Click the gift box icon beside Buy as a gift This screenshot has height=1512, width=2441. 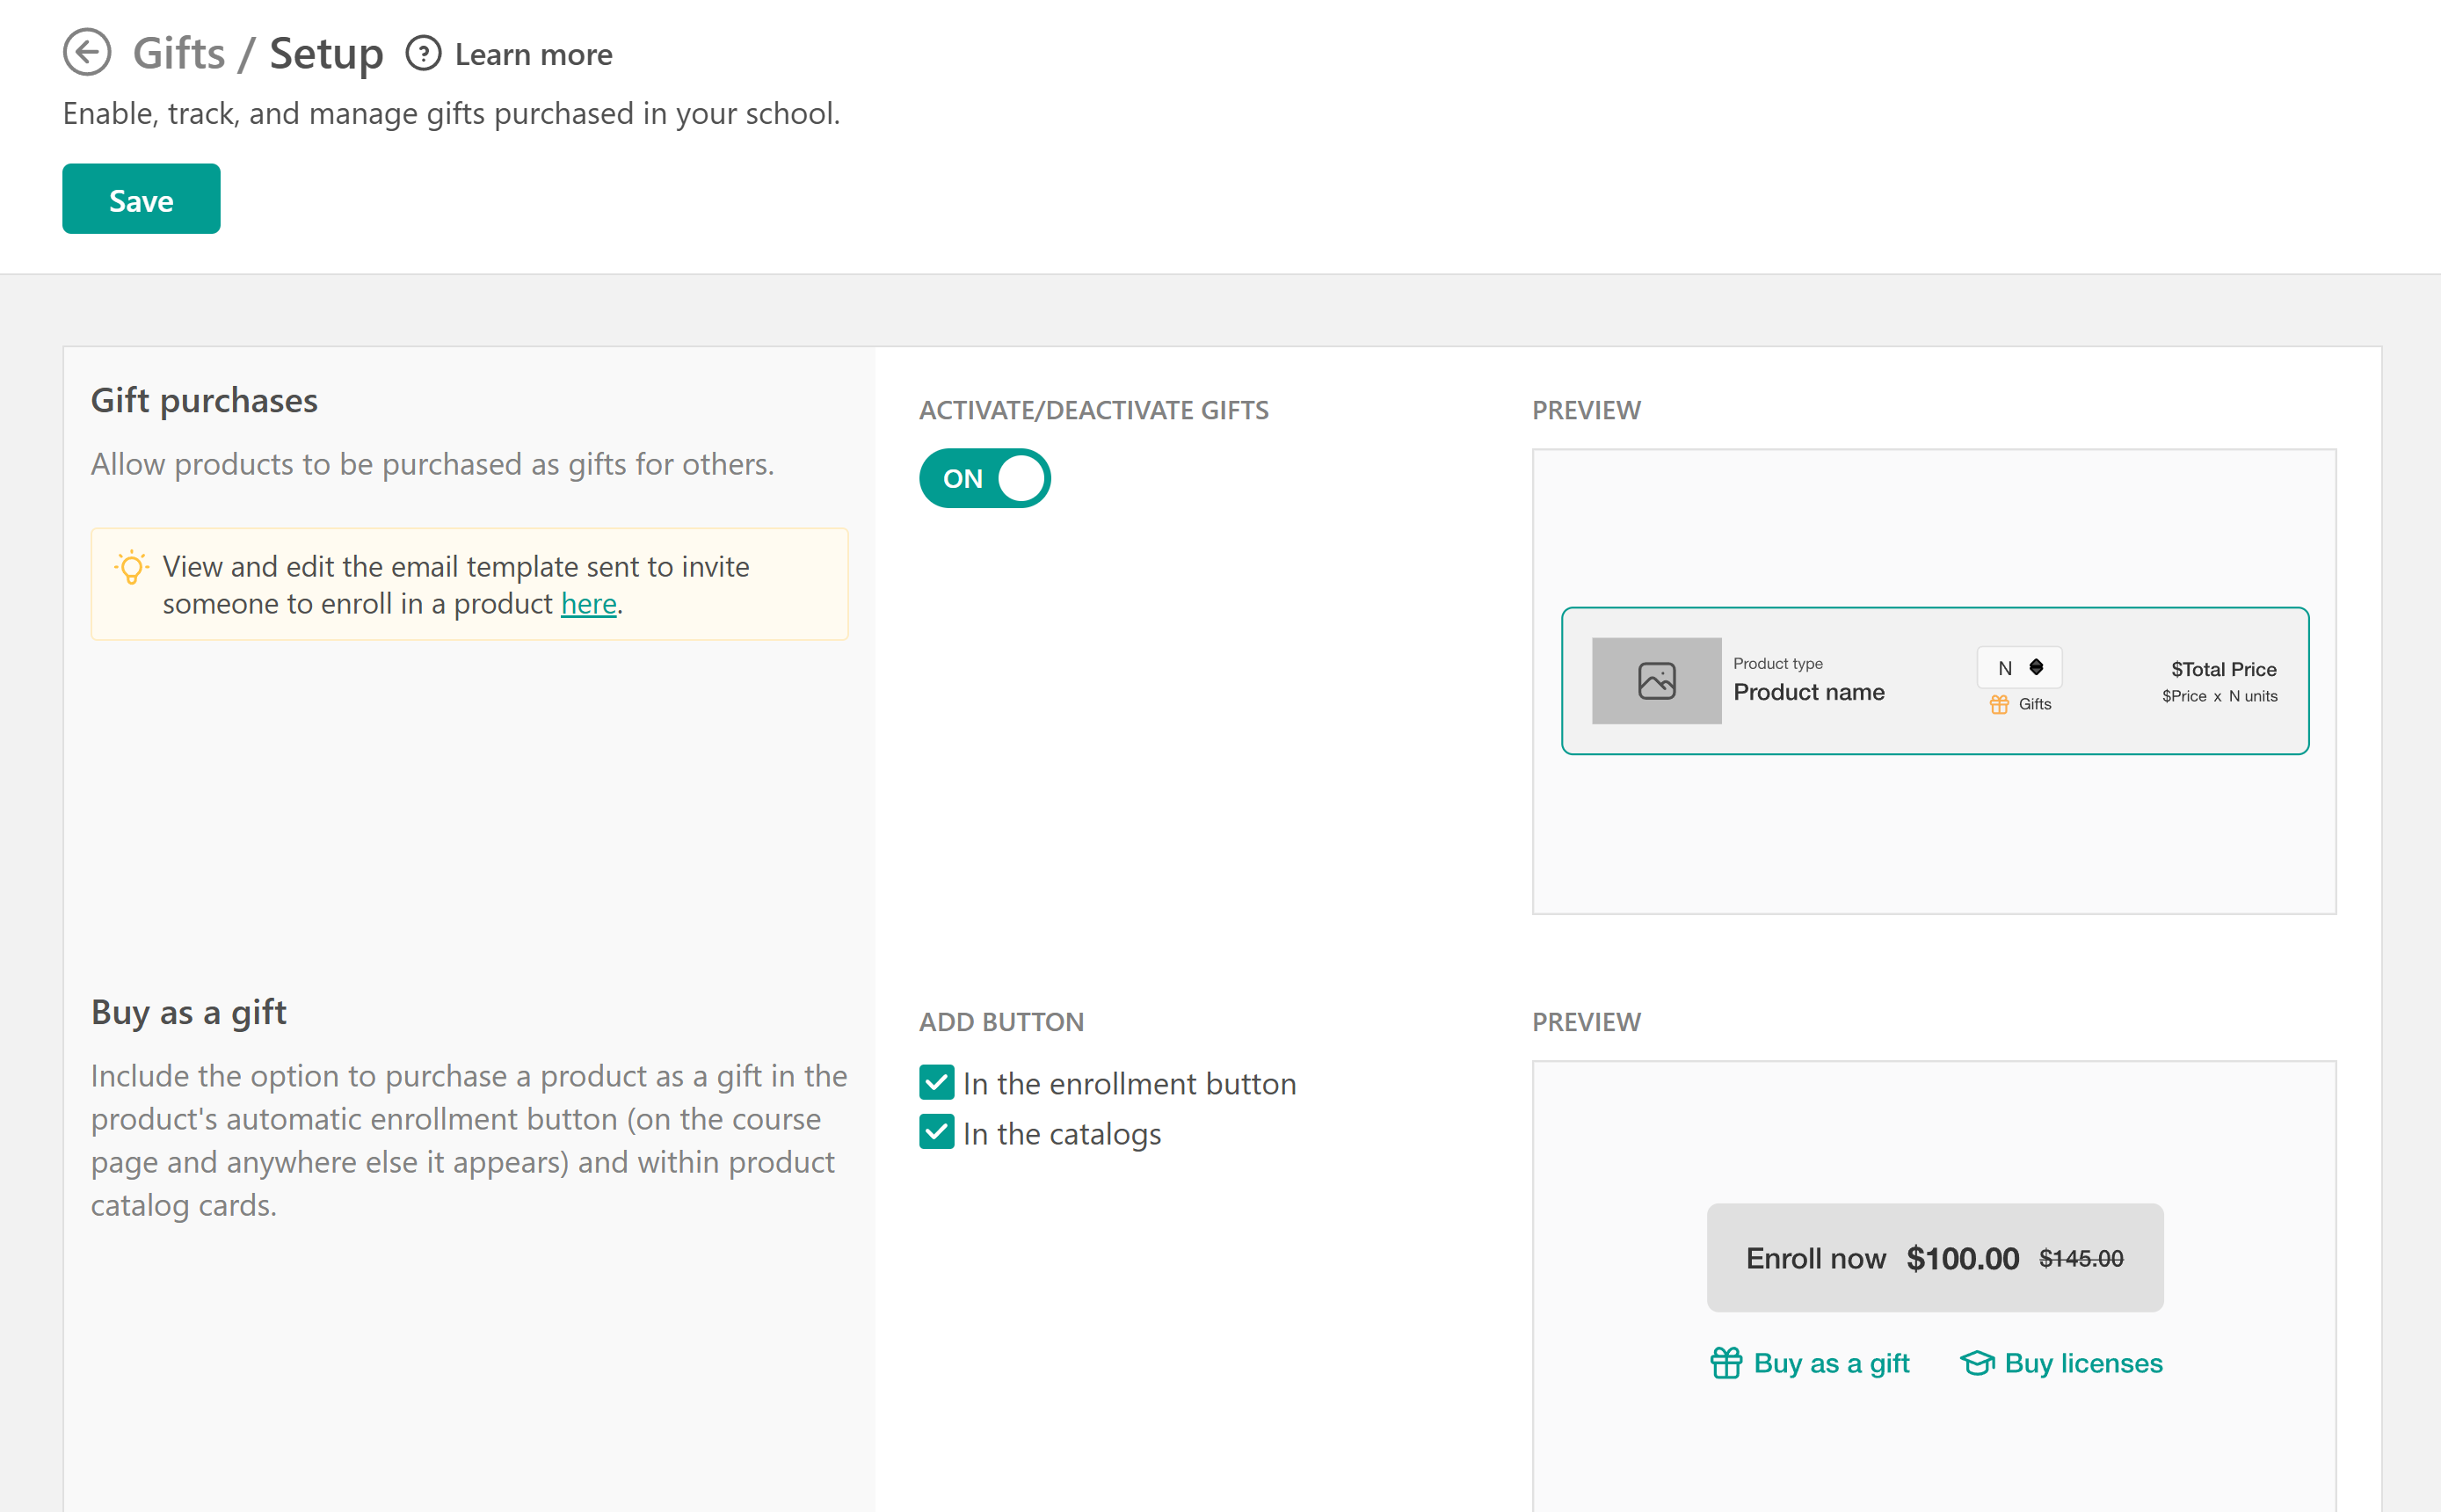click(x=1726, y=1363)
